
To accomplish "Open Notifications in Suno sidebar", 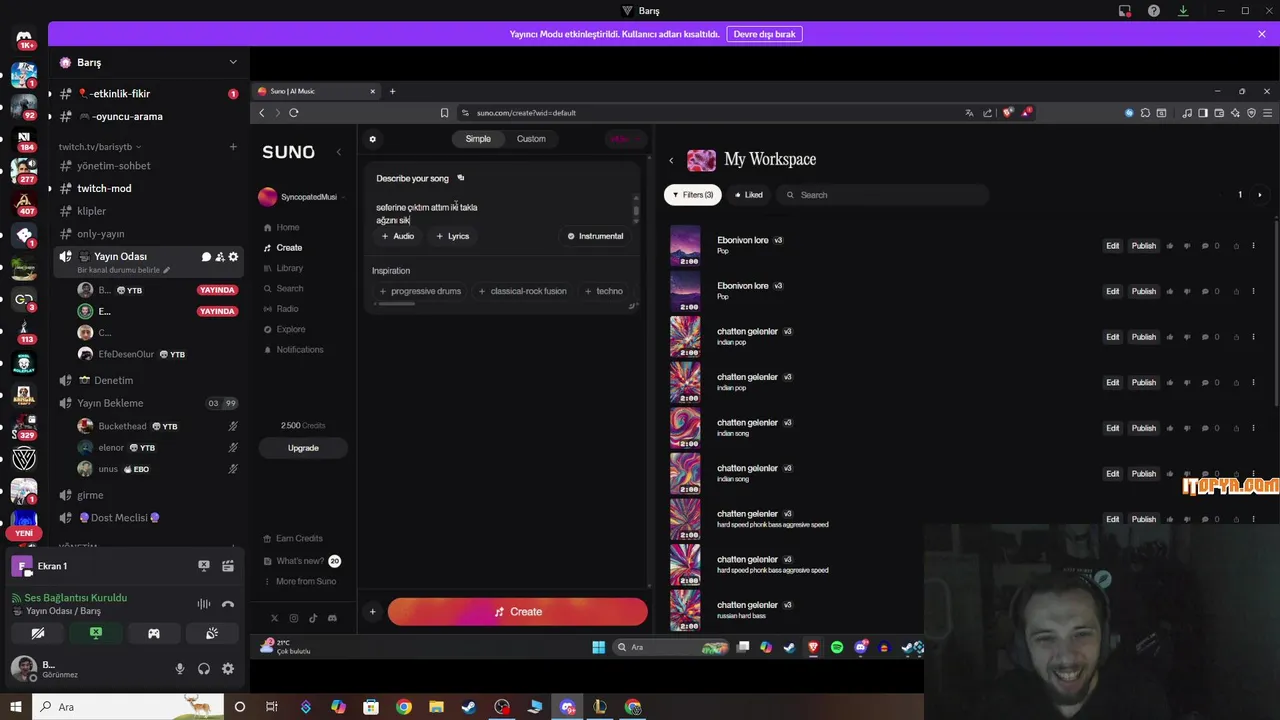I will (299, 350).
